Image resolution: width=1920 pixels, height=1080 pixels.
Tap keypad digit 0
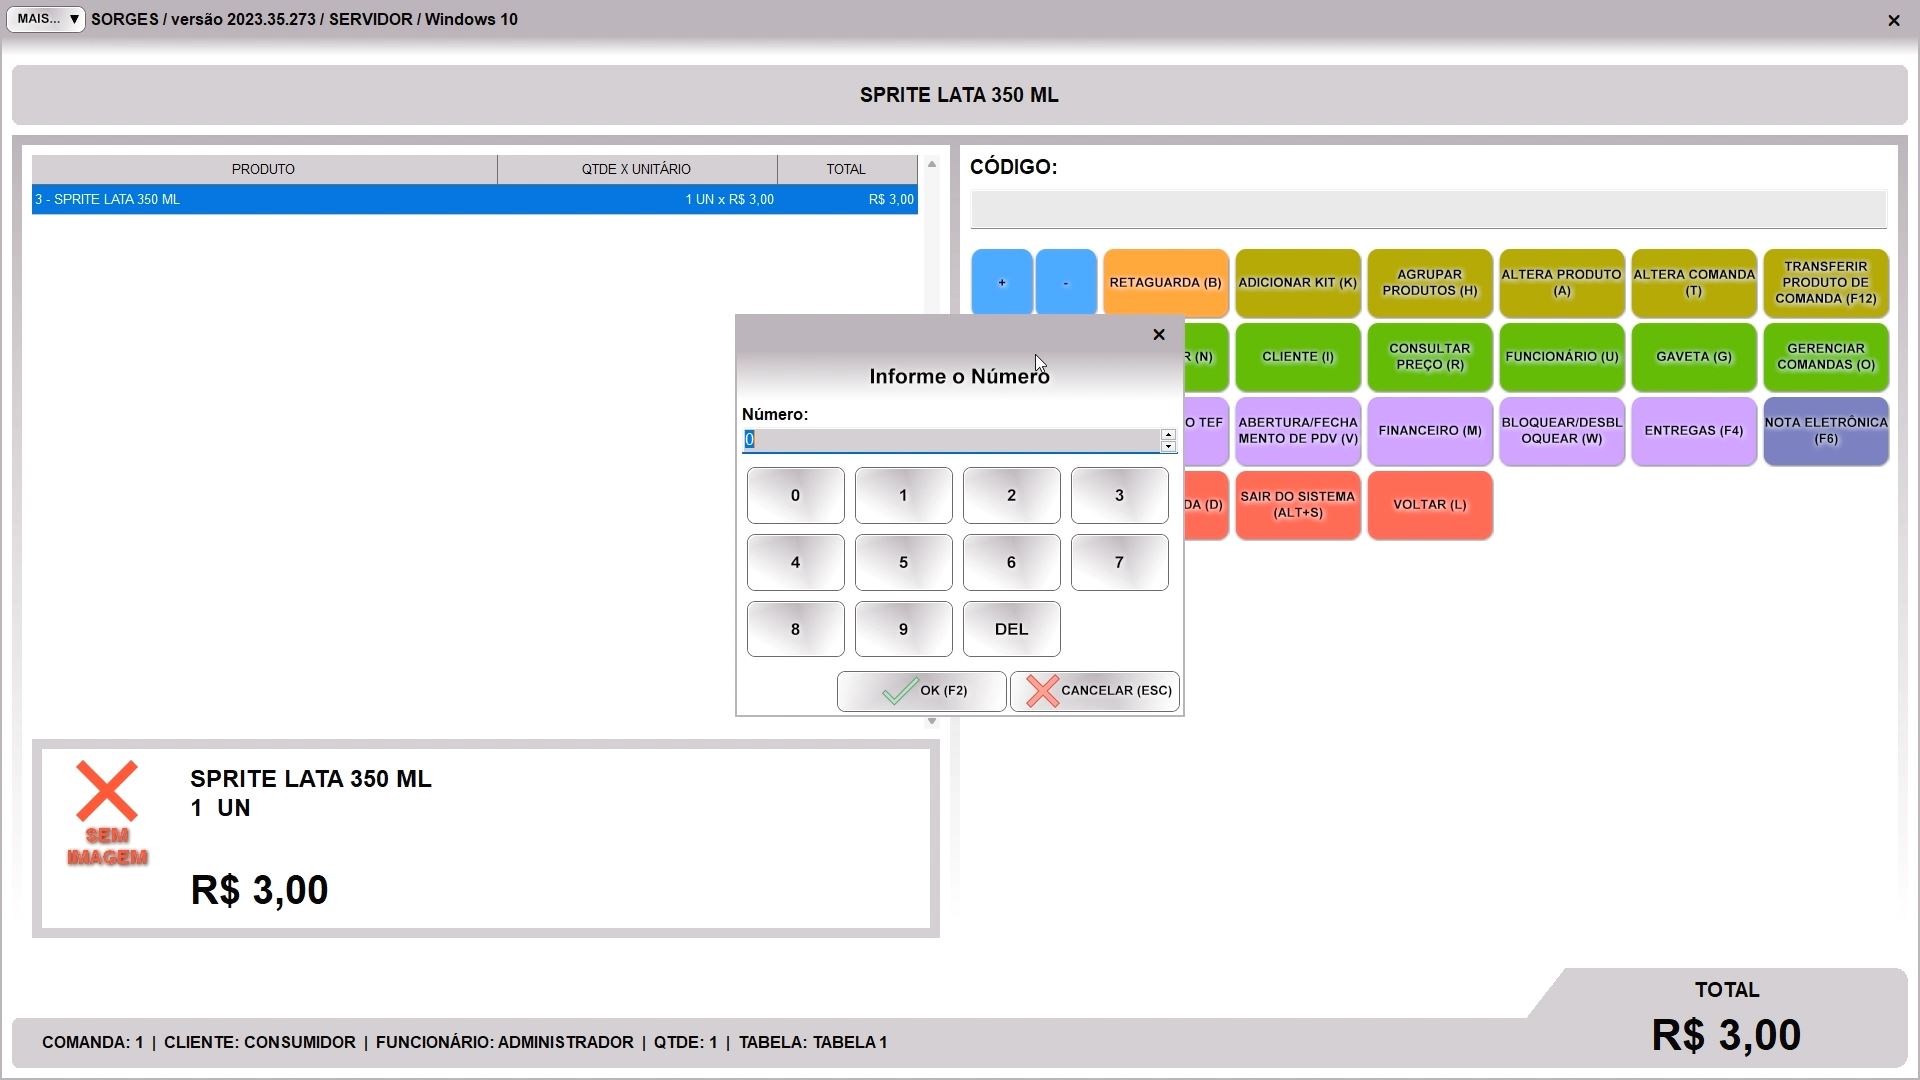point(795,495)
